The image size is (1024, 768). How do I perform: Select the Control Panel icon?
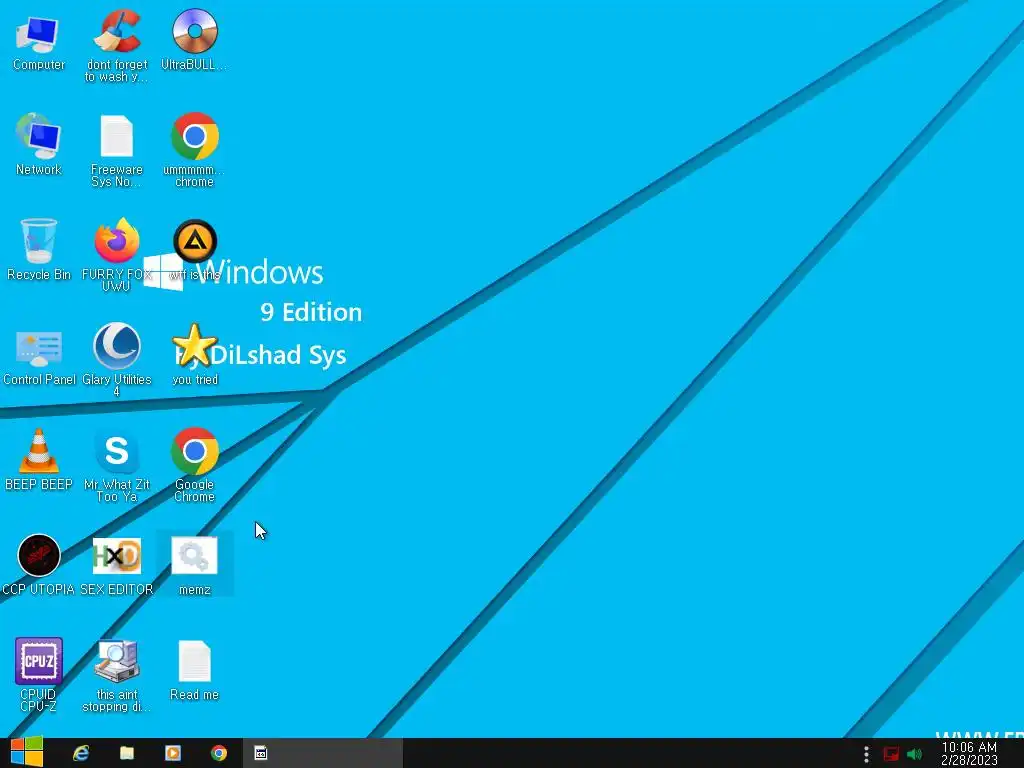click(x=39, y=357)
